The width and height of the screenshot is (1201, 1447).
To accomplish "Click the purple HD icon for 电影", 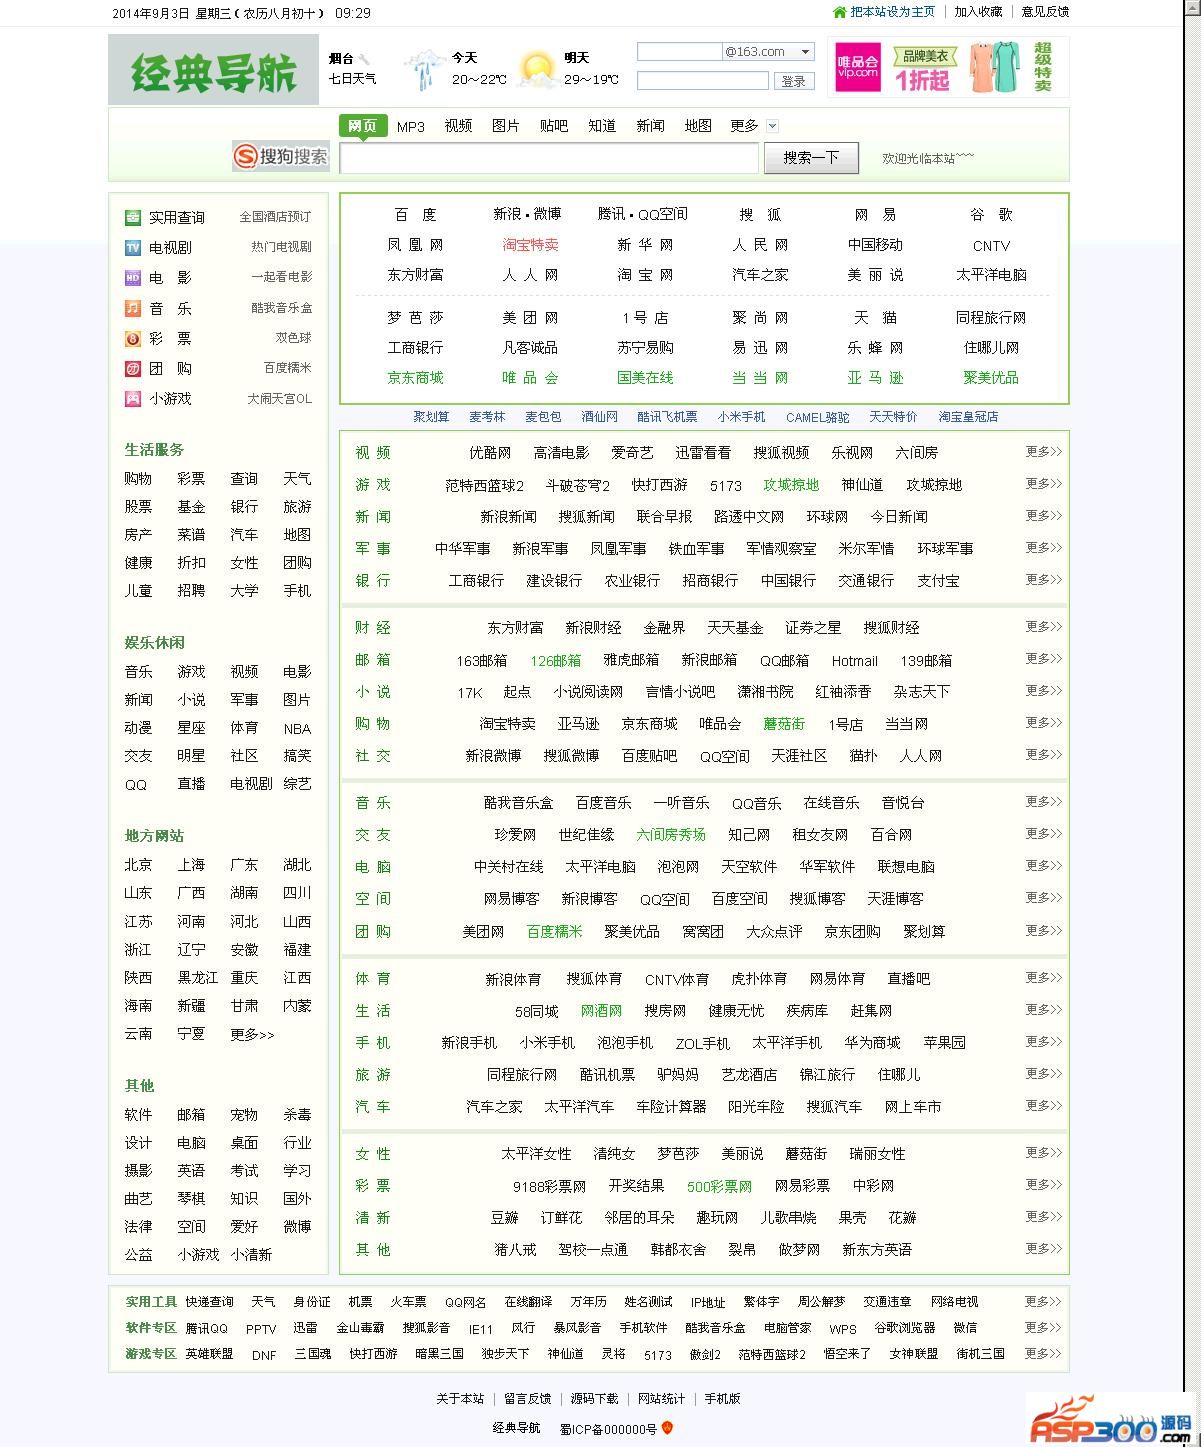I will click(x=133, y=278).
